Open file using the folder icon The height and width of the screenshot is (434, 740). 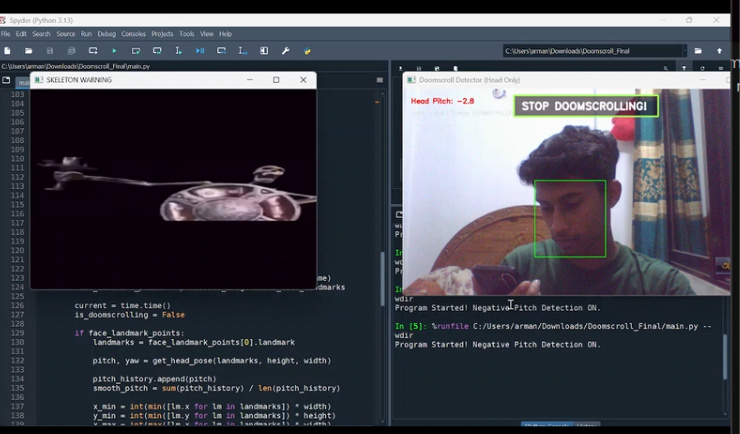tap(29, 51)
